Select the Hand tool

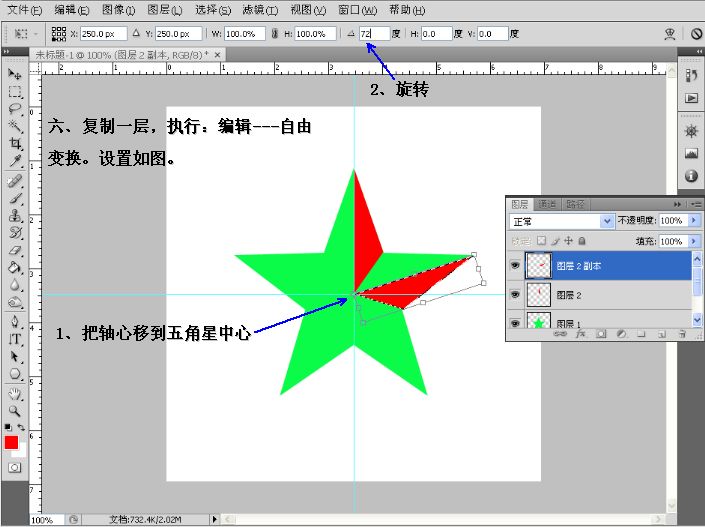click(15, 394)
